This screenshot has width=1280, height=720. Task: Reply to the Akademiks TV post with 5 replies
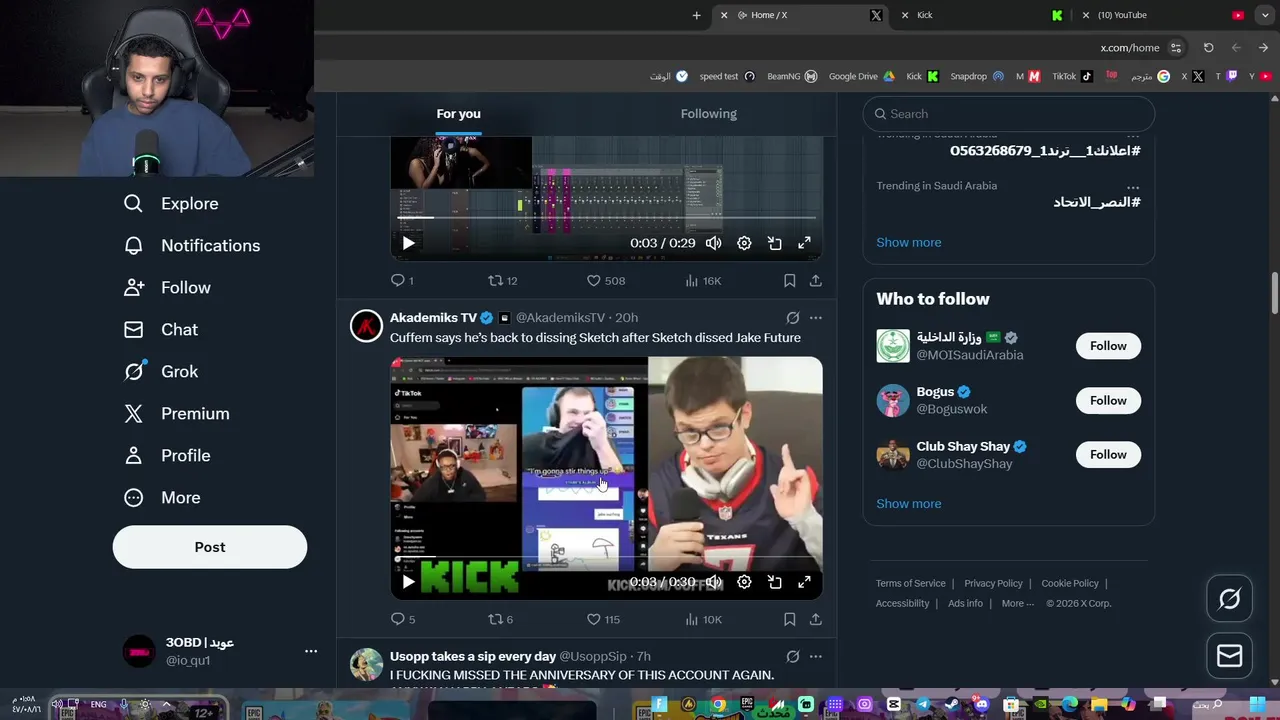[x=403, y=619]
